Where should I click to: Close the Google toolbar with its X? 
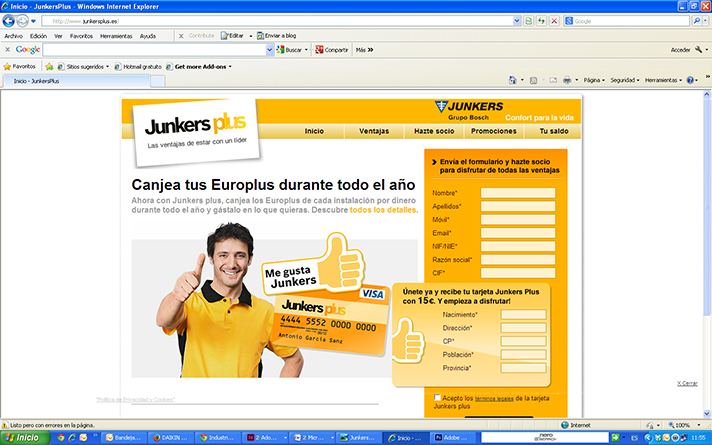pyautogui.click(x=7, y=49)
